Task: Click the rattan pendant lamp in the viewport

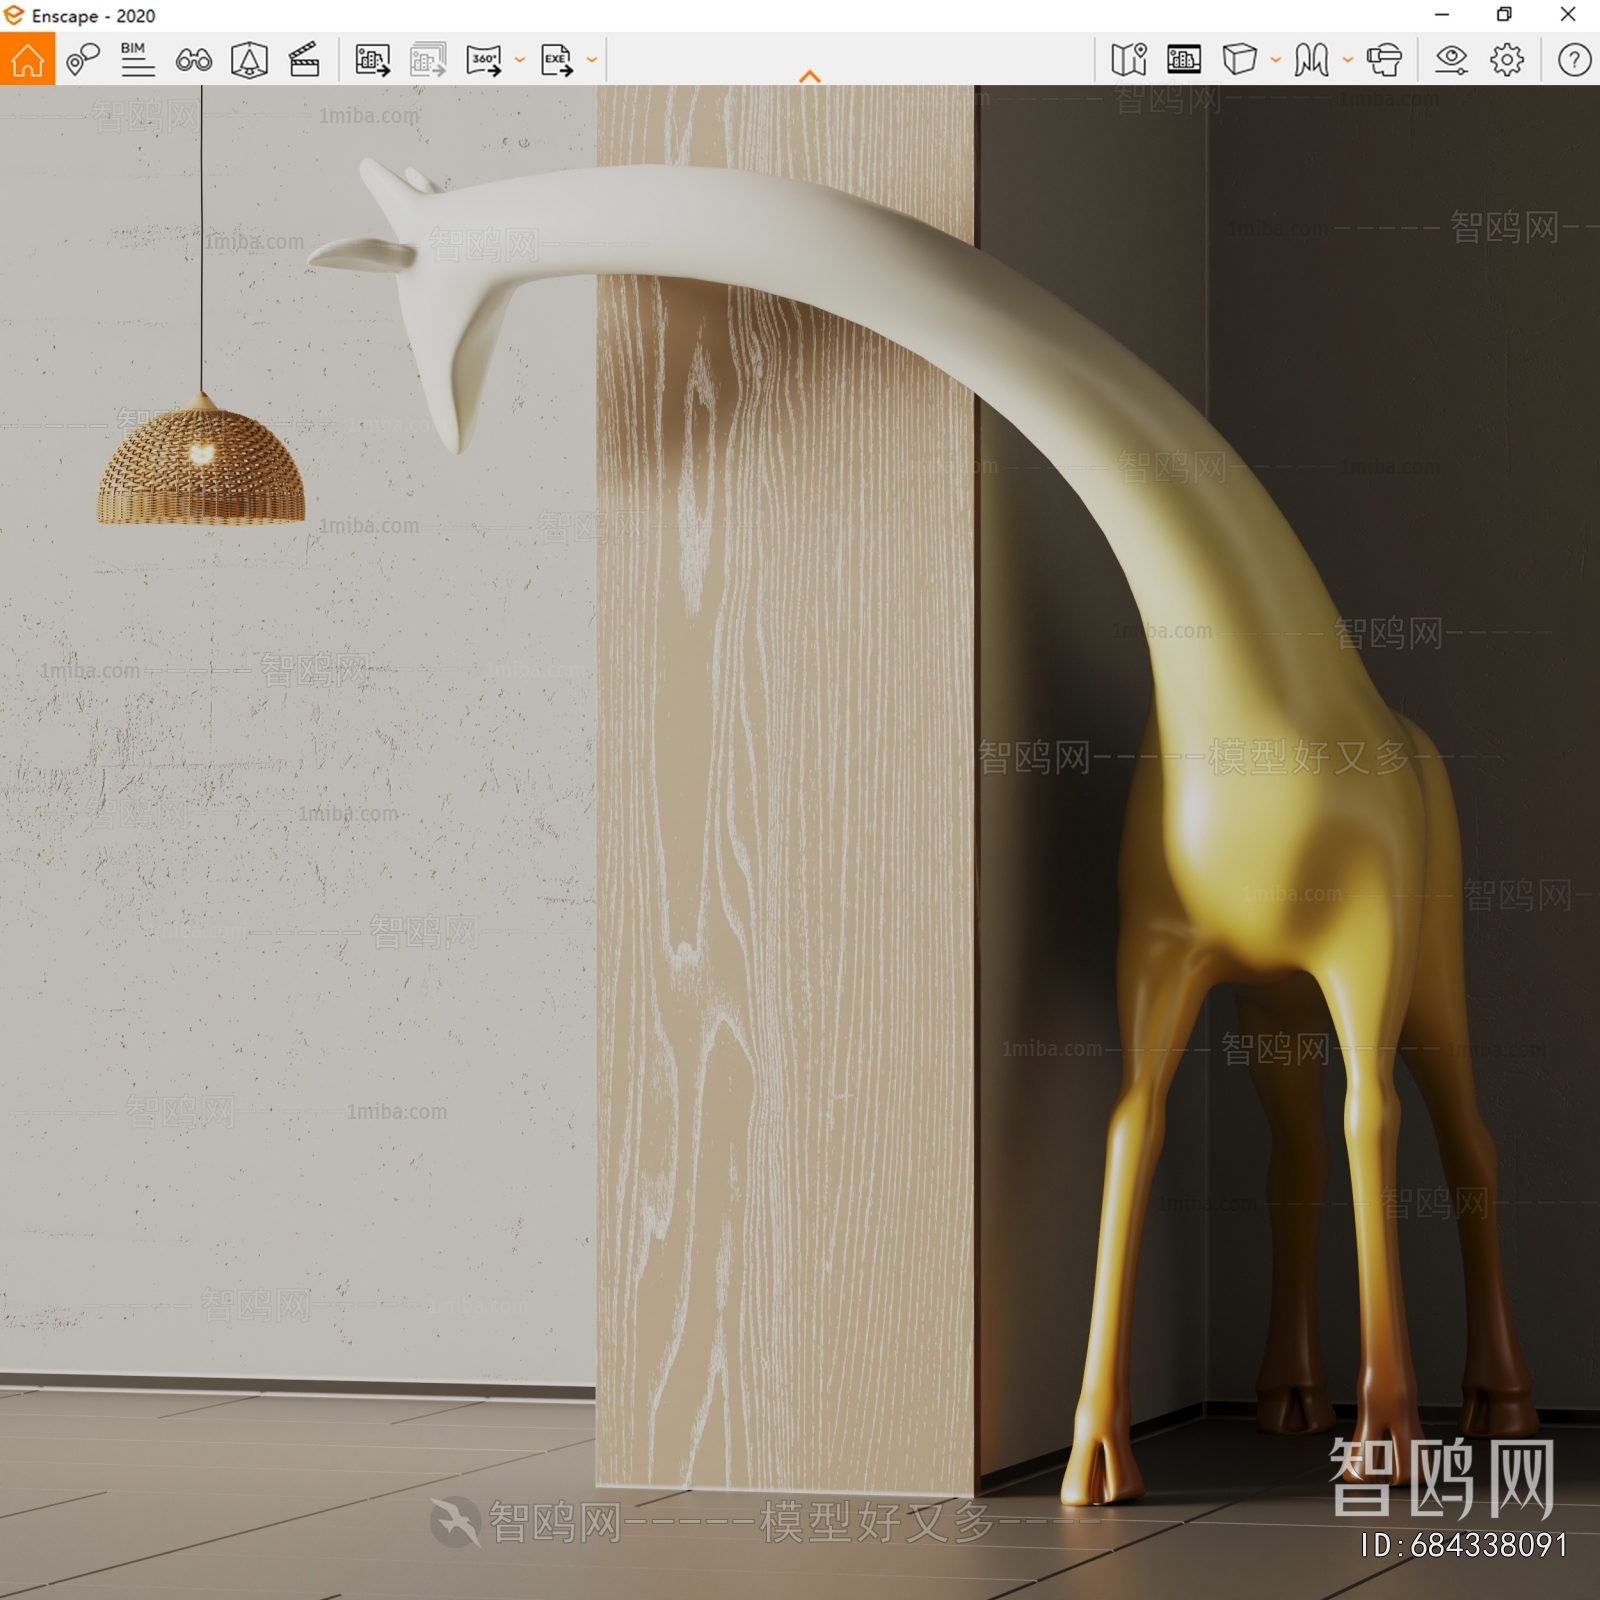Action: point(201,459)
